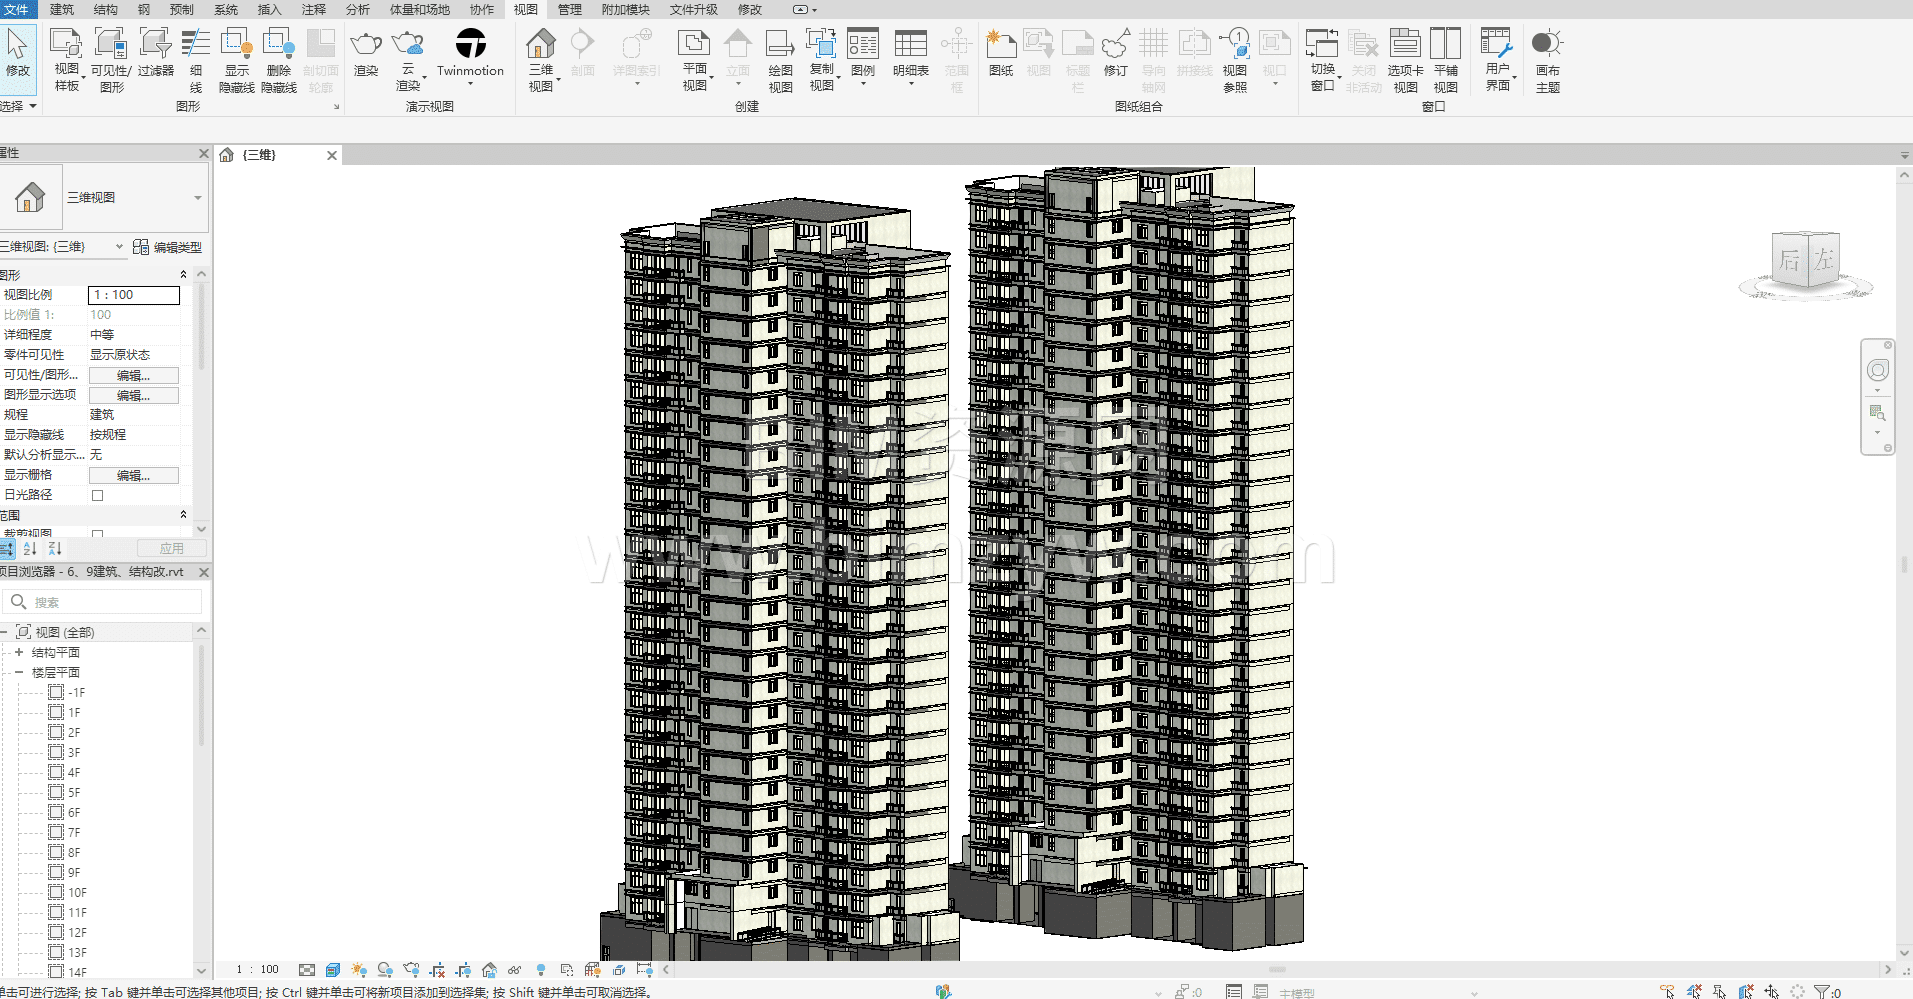The image size is (1913, 999).
Task: Click the 画布主题 (Canvas Theme) icon
Action: (x=1547, y=45)
